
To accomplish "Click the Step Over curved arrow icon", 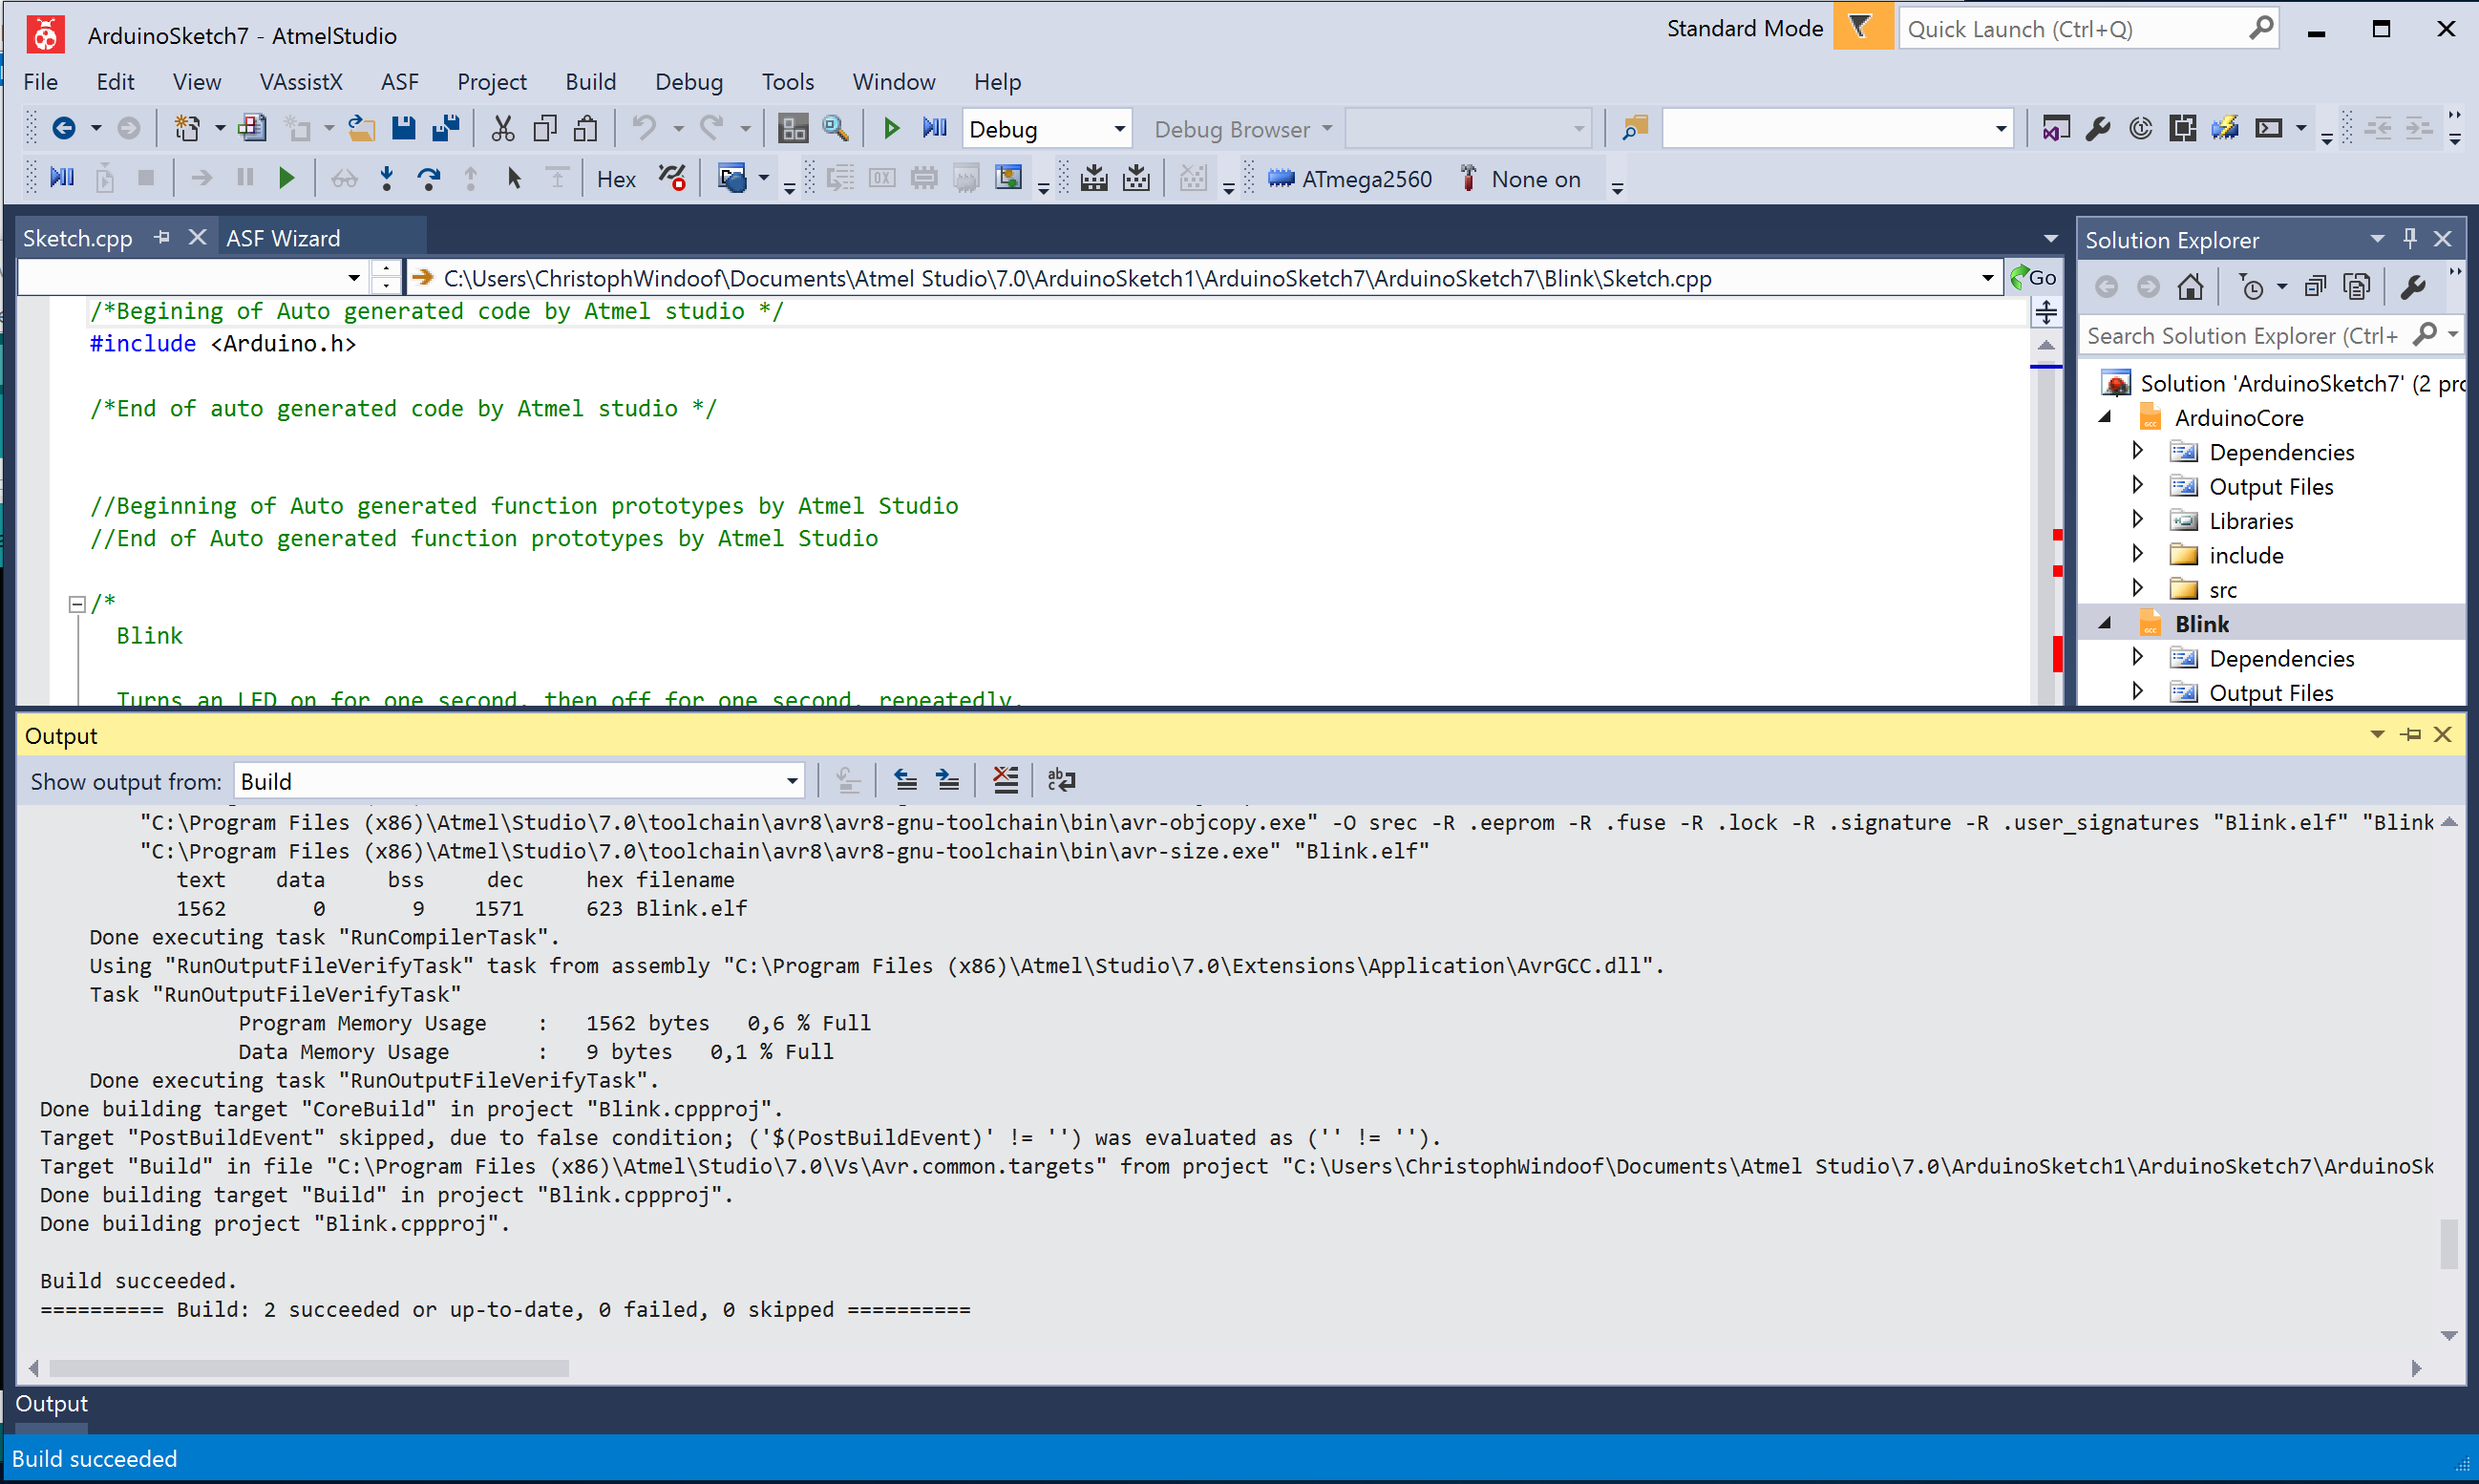I will [429, 179].
